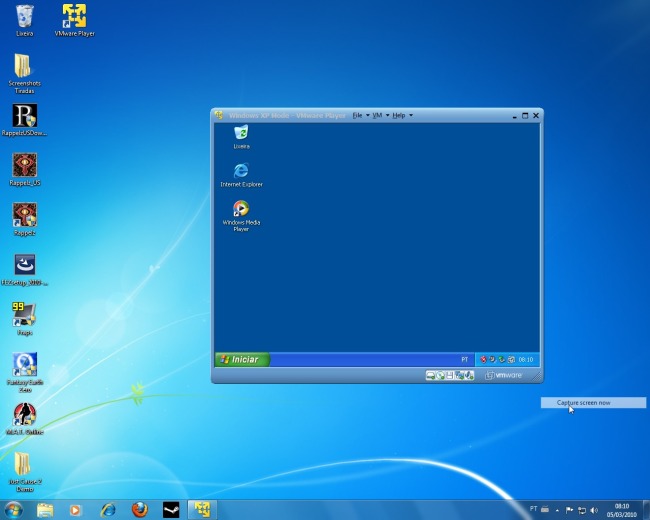
Task: Click the VMware Player title bar icon
Action: coord(219,115)
